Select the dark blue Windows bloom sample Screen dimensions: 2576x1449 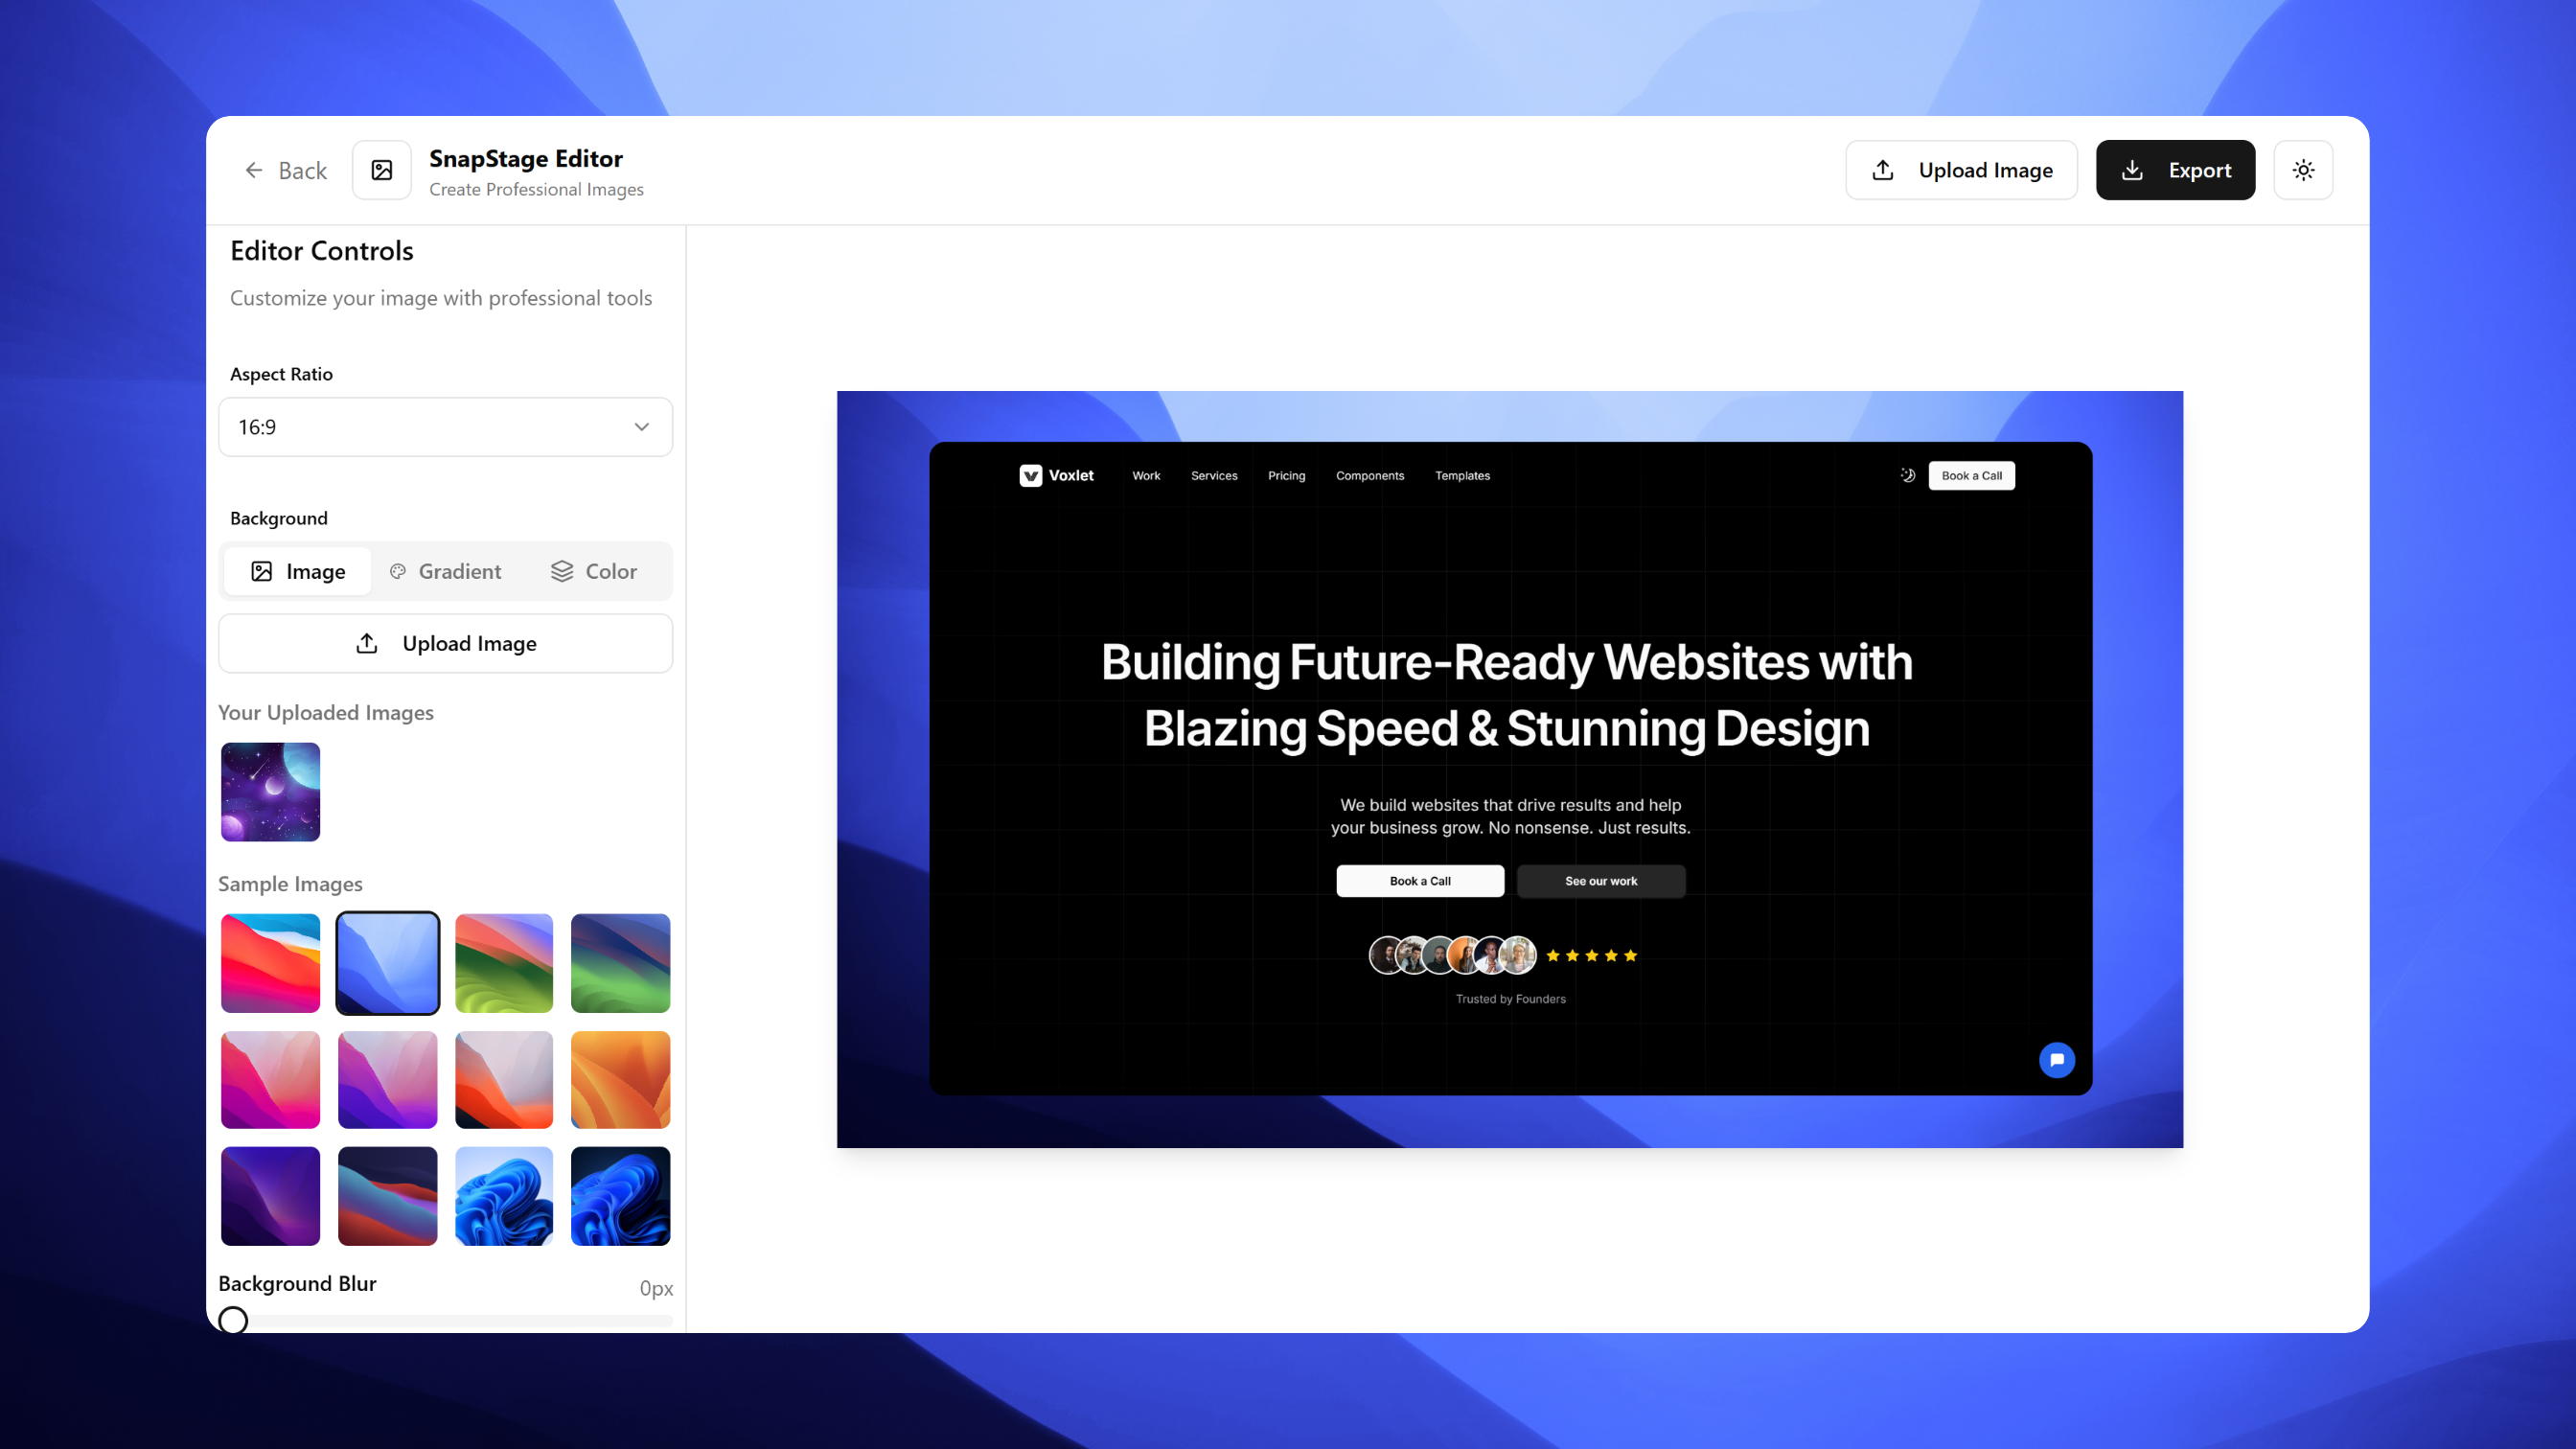coord(620,1196)
